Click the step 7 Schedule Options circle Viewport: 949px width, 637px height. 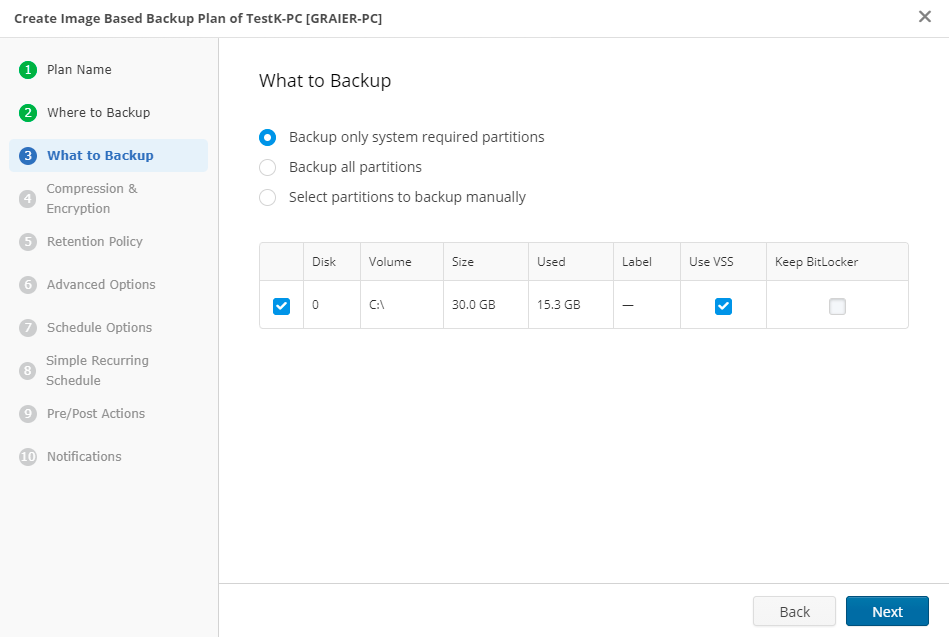27,327
